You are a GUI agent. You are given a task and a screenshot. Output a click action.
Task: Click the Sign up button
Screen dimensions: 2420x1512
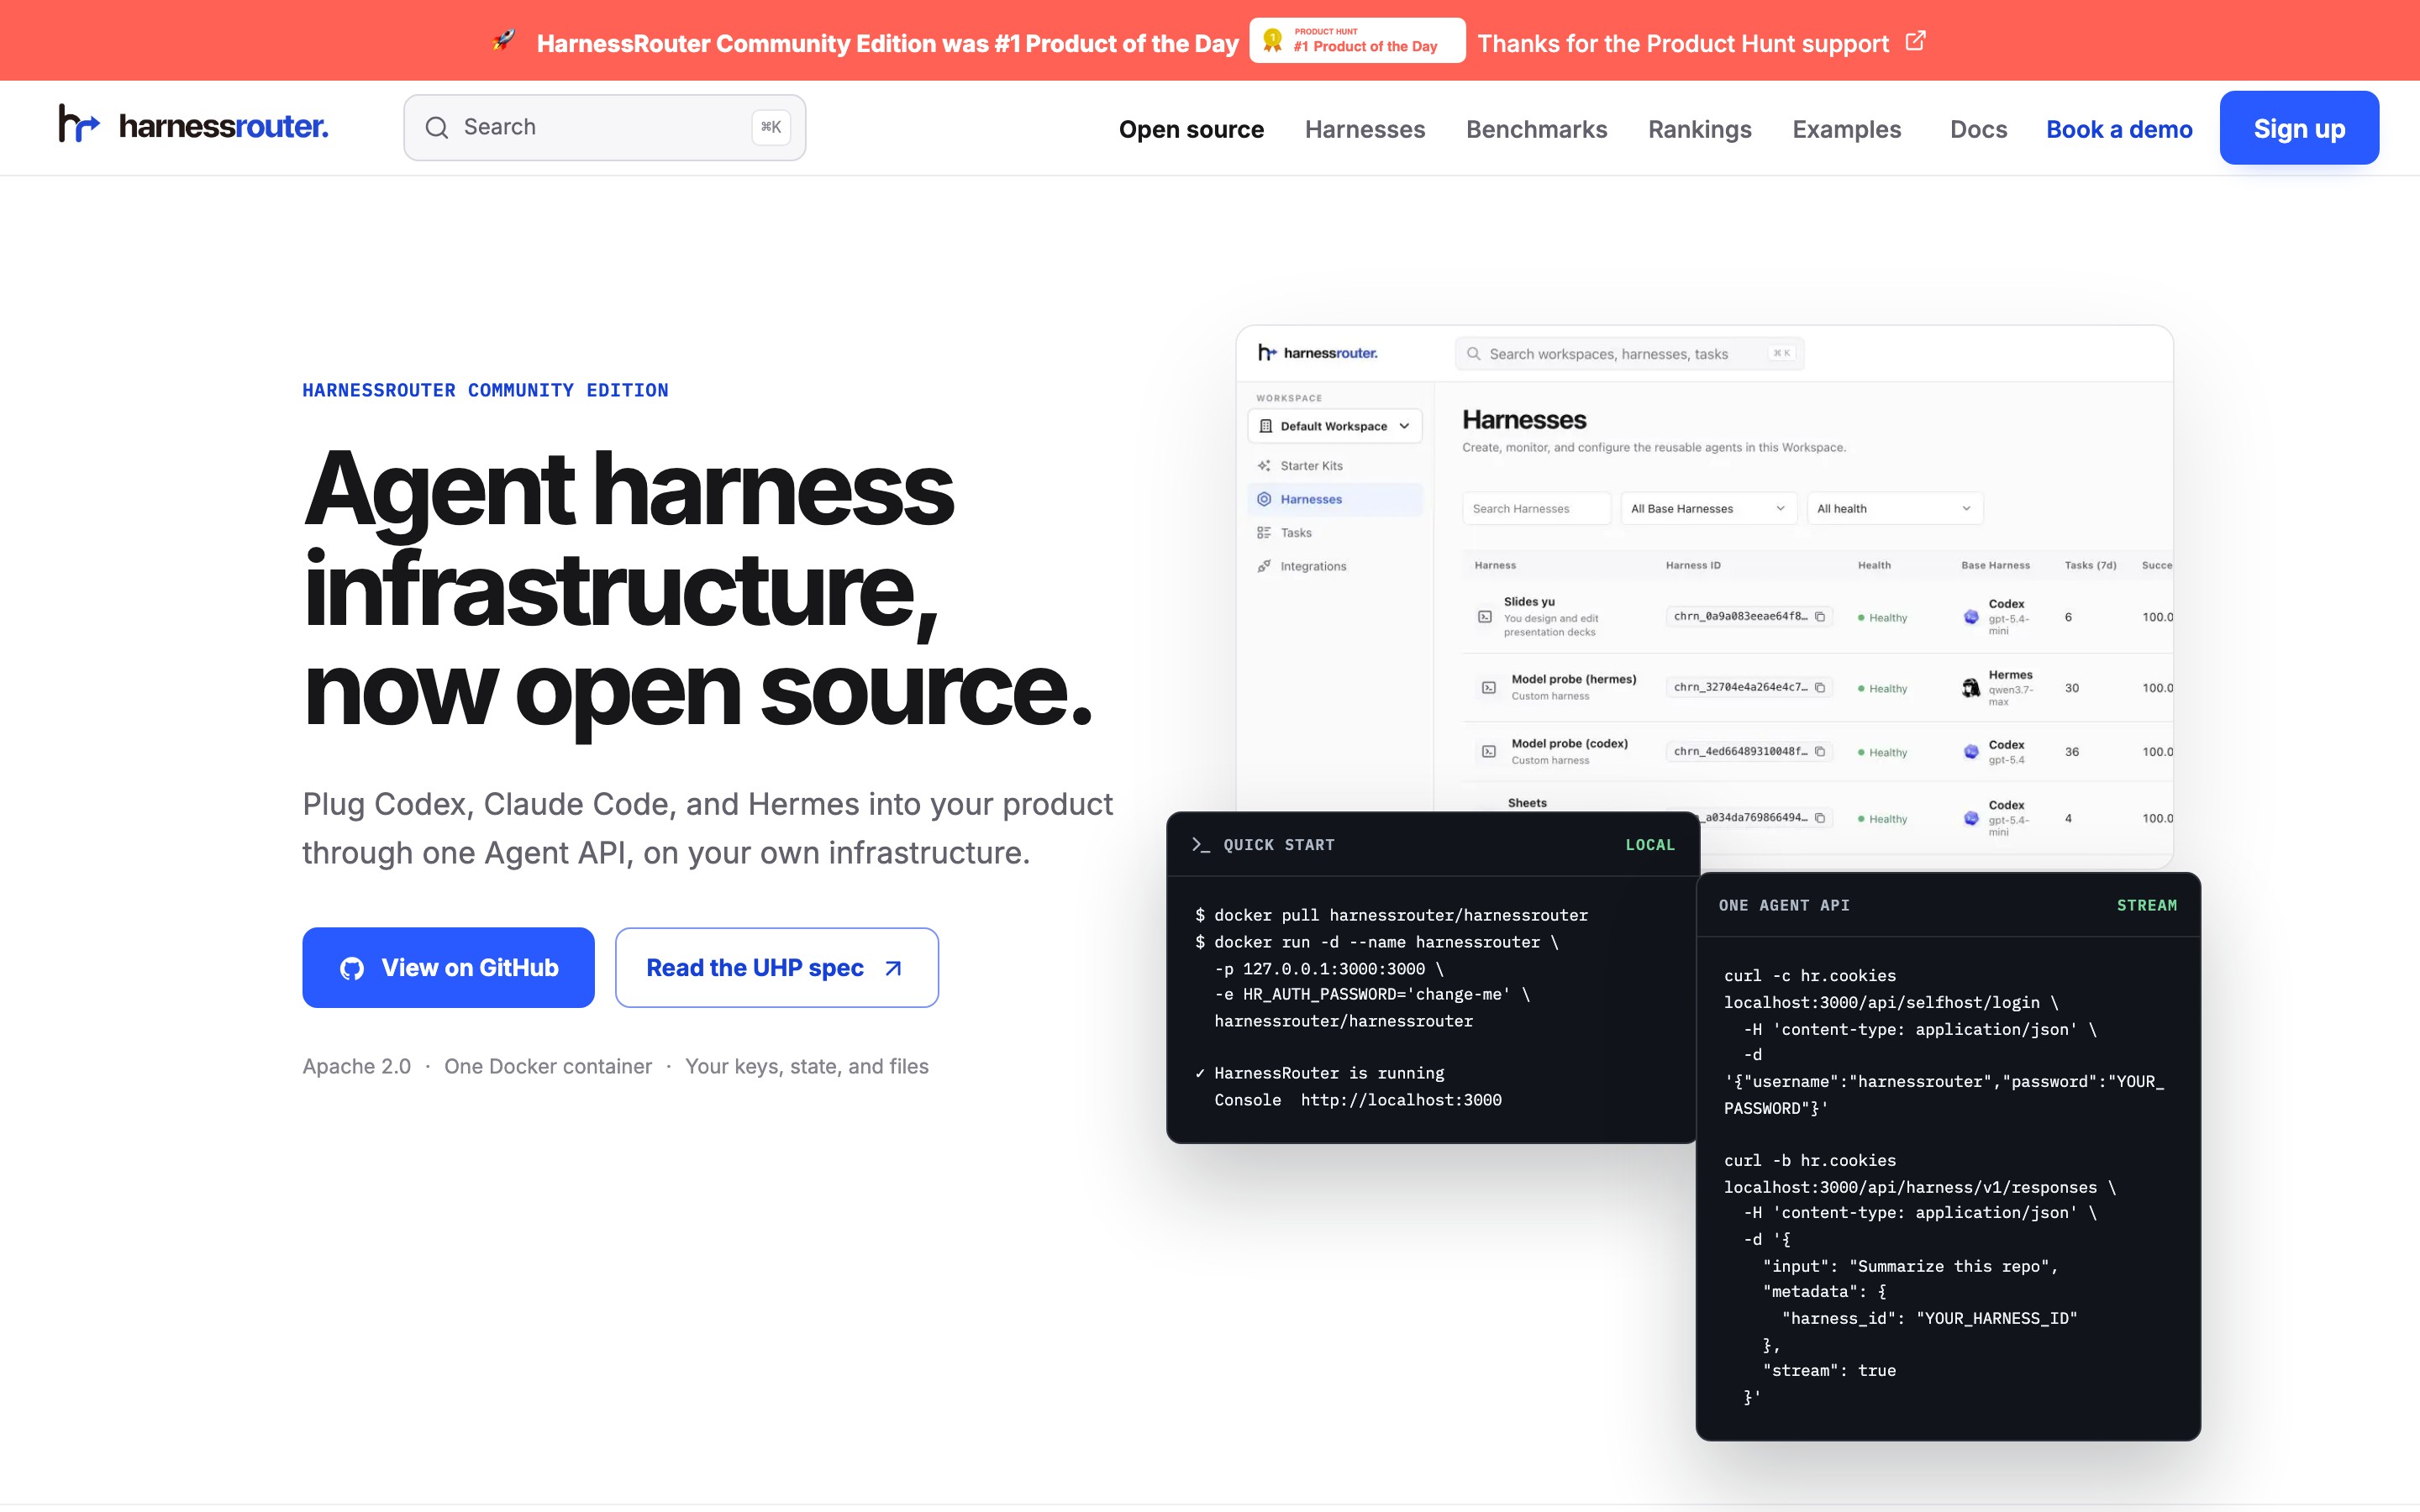click(x=2299, y=128)
